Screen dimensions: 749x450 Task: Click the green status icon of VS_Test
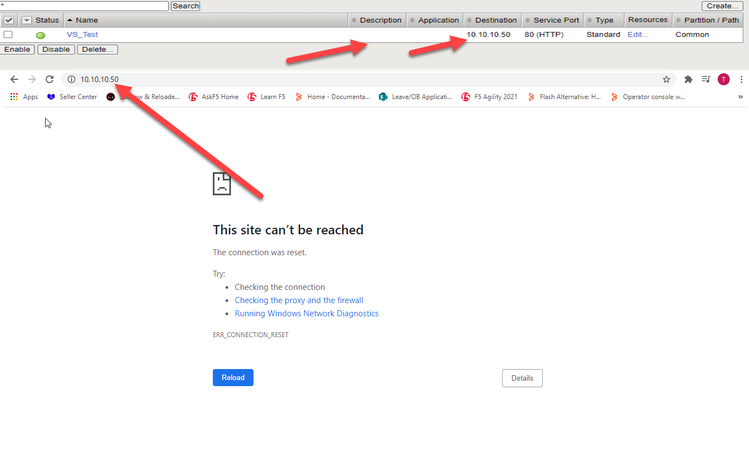(x=41, y=35)
